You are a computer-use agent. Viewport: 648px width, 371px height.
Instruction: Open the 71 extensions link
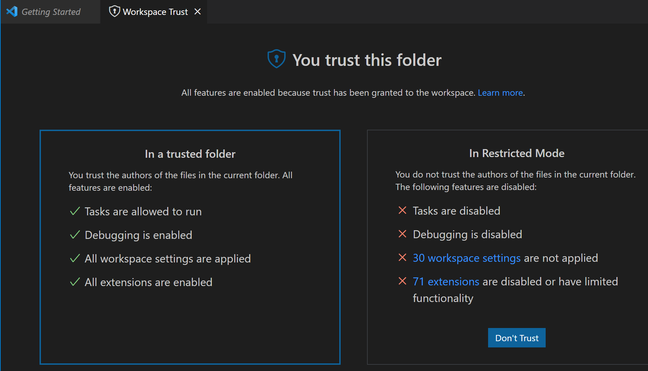click(x=446, y=282)
